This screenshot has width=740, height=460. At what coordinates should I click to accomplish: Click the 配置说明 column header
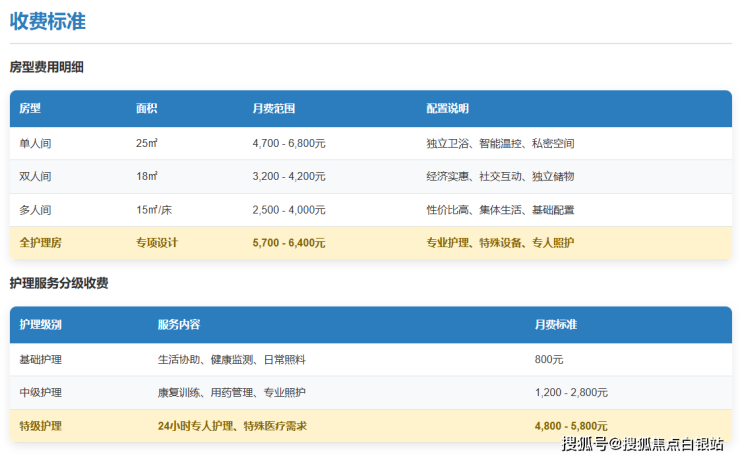(447, 108)
